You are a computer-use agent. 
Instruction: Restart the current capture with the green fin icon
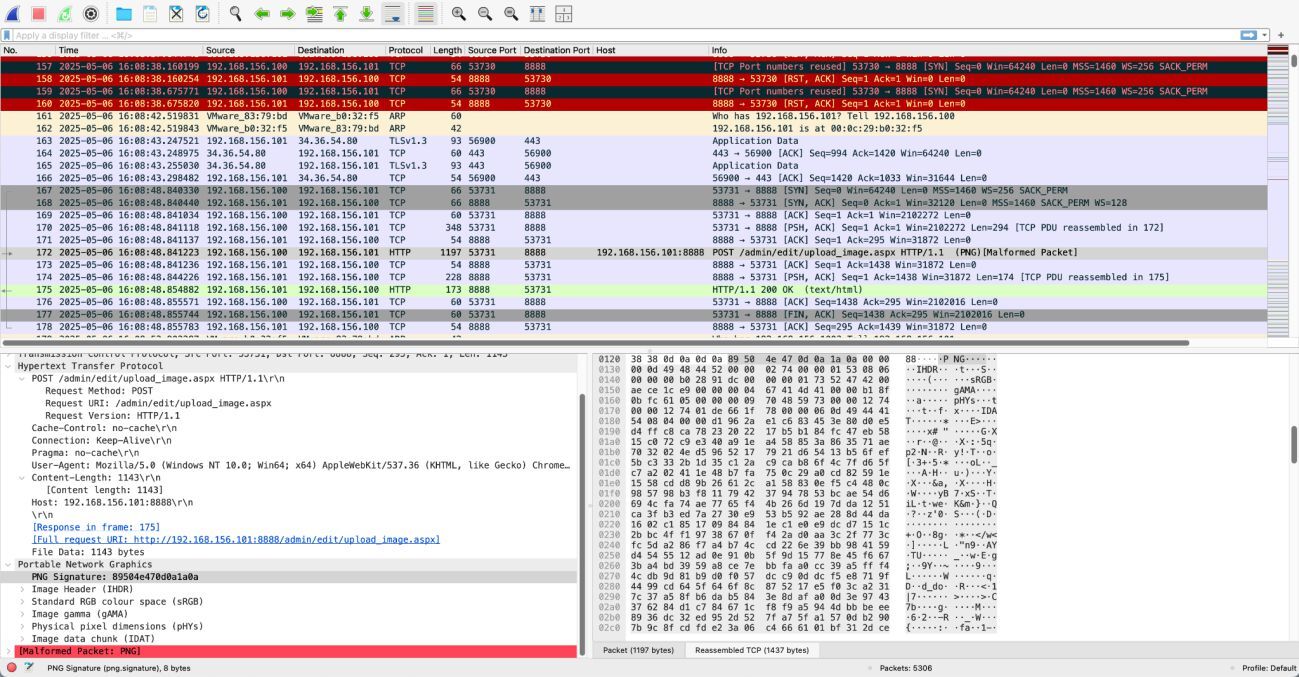[x=65, y=14]
